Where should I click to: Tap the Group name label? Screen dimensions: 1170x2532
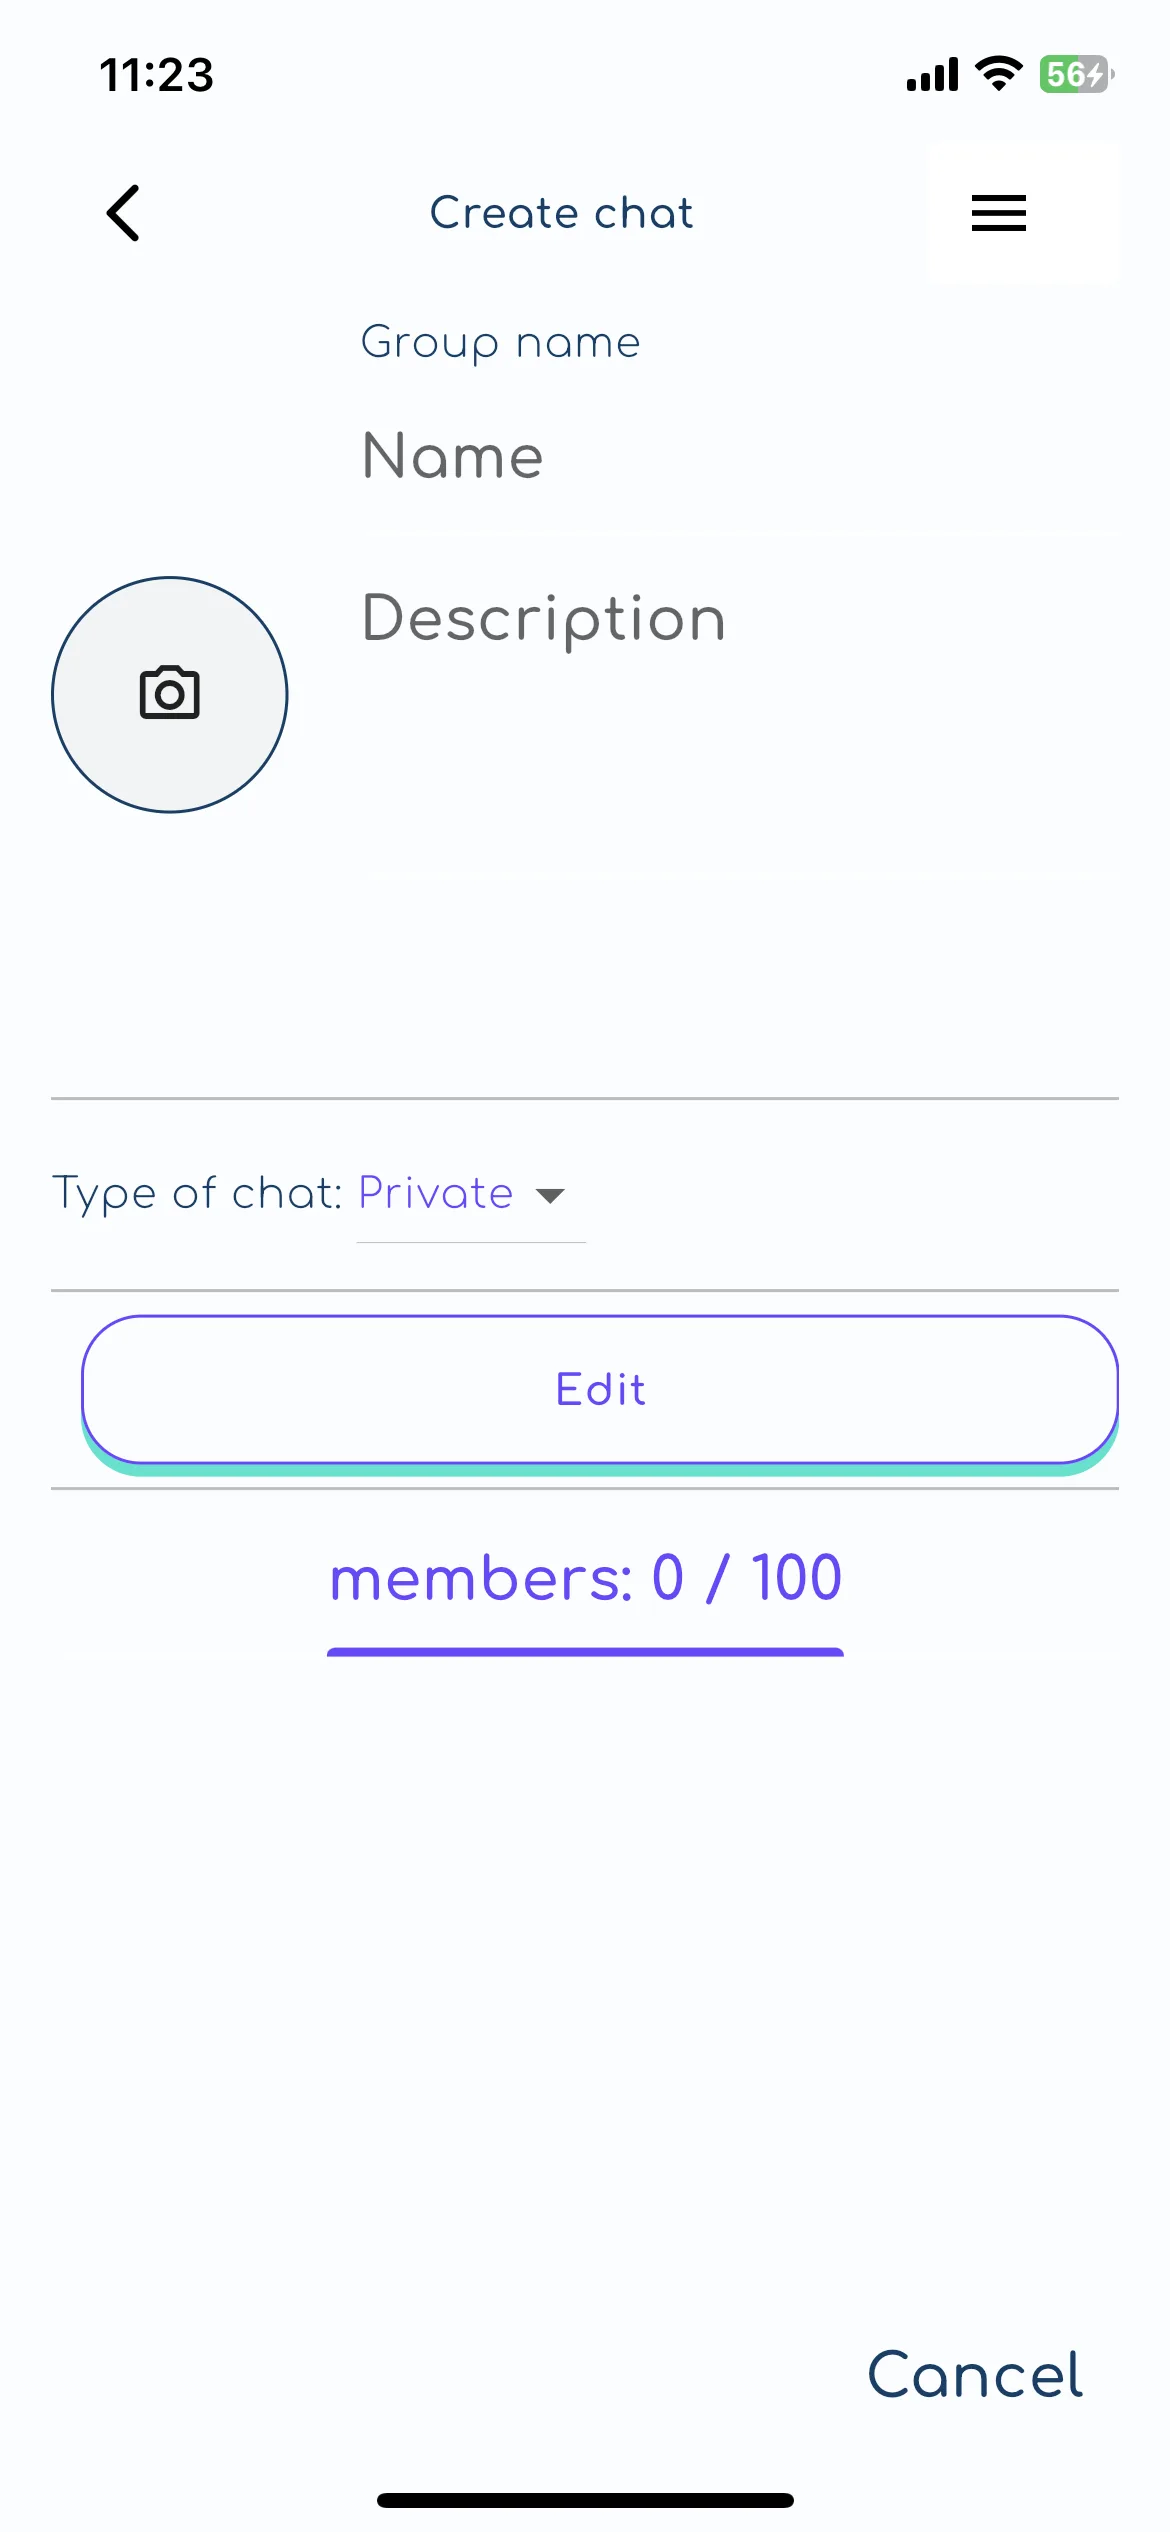(500, 343)
